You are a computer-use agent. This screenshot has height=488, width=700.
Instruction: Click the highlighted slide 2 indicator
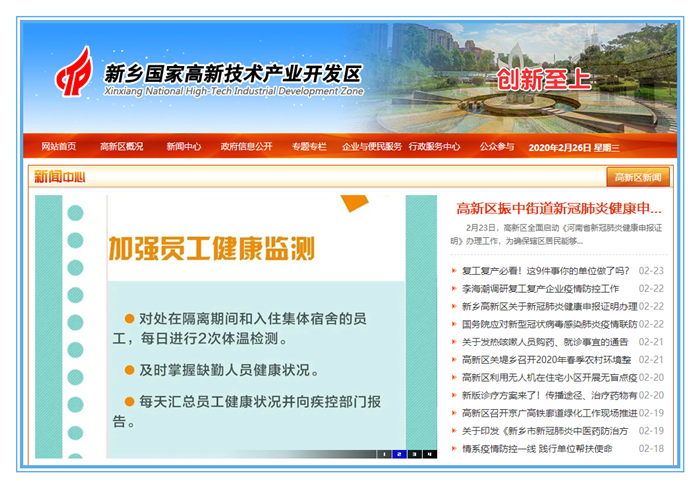click(398, 453)
